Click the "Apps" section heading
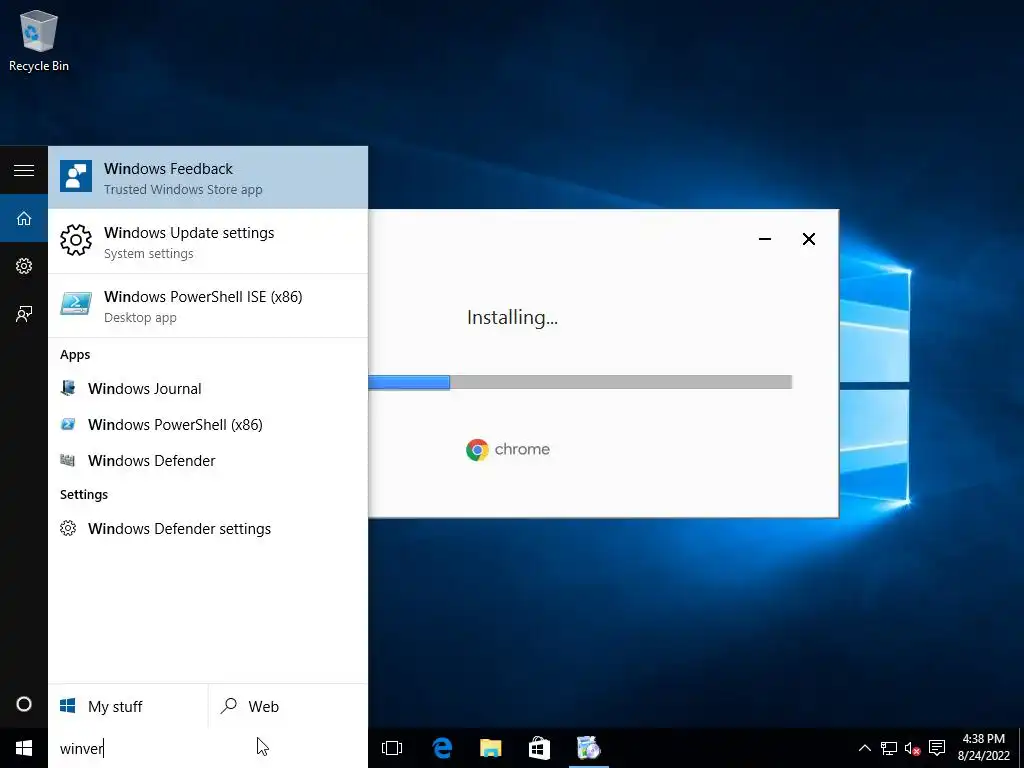This screenshot has height=768, width=1024. [75, 355]
